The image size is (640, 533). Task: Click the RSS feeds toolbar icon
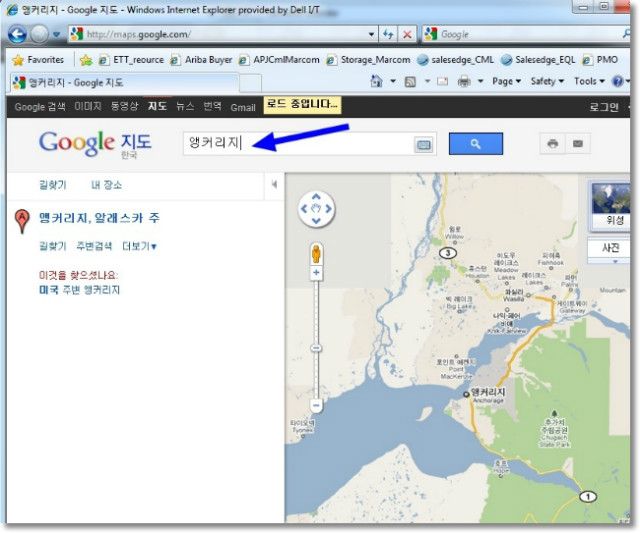coord(410,82)
